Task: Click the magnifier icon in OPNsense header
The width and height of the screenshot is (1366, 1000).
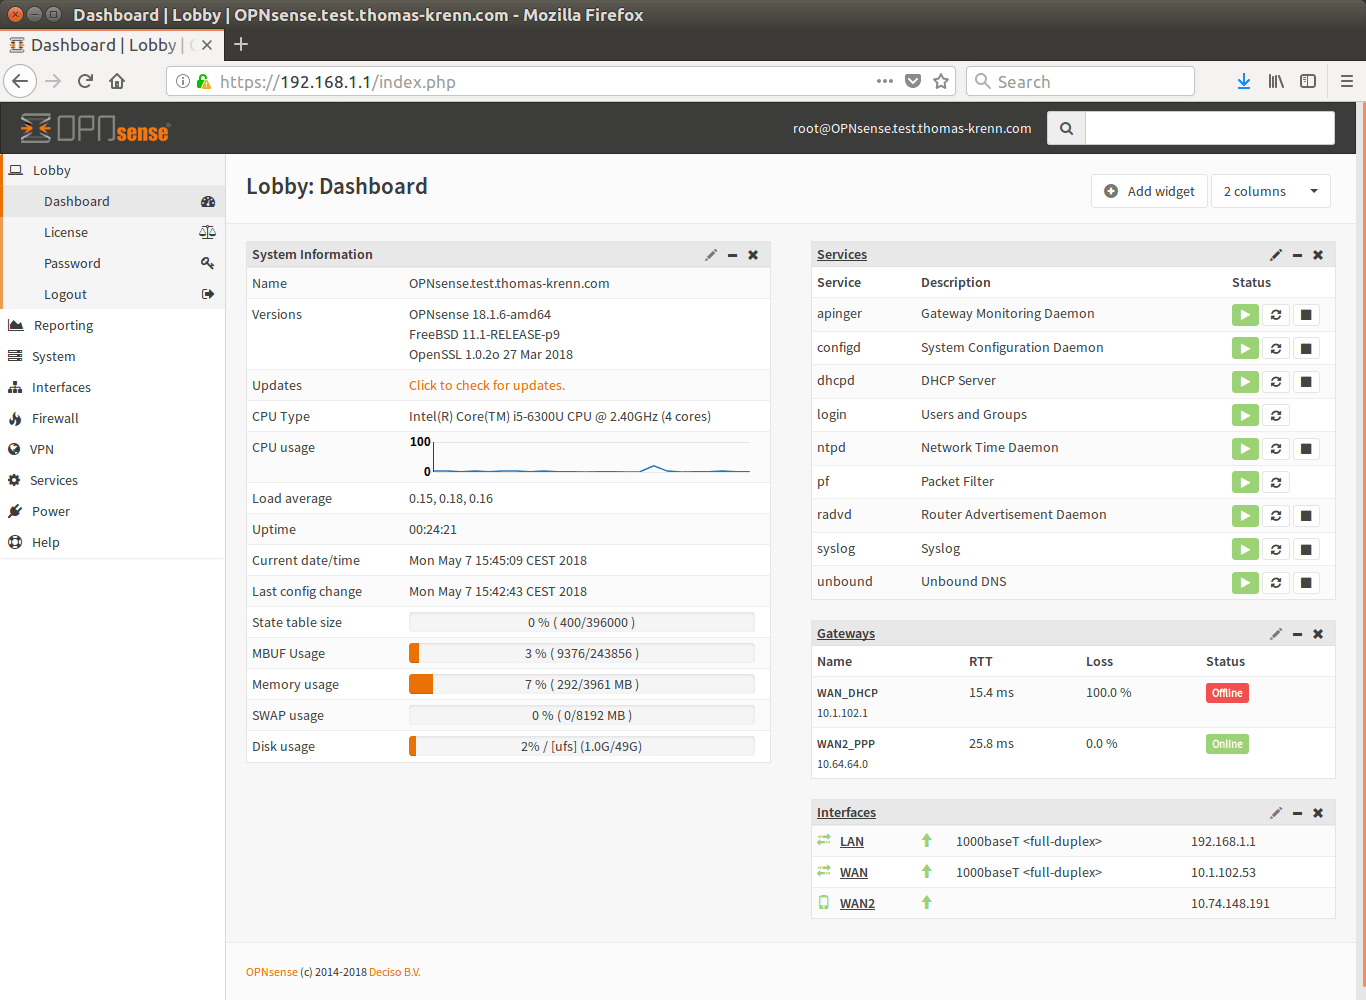Action: tap(1066, 128)
